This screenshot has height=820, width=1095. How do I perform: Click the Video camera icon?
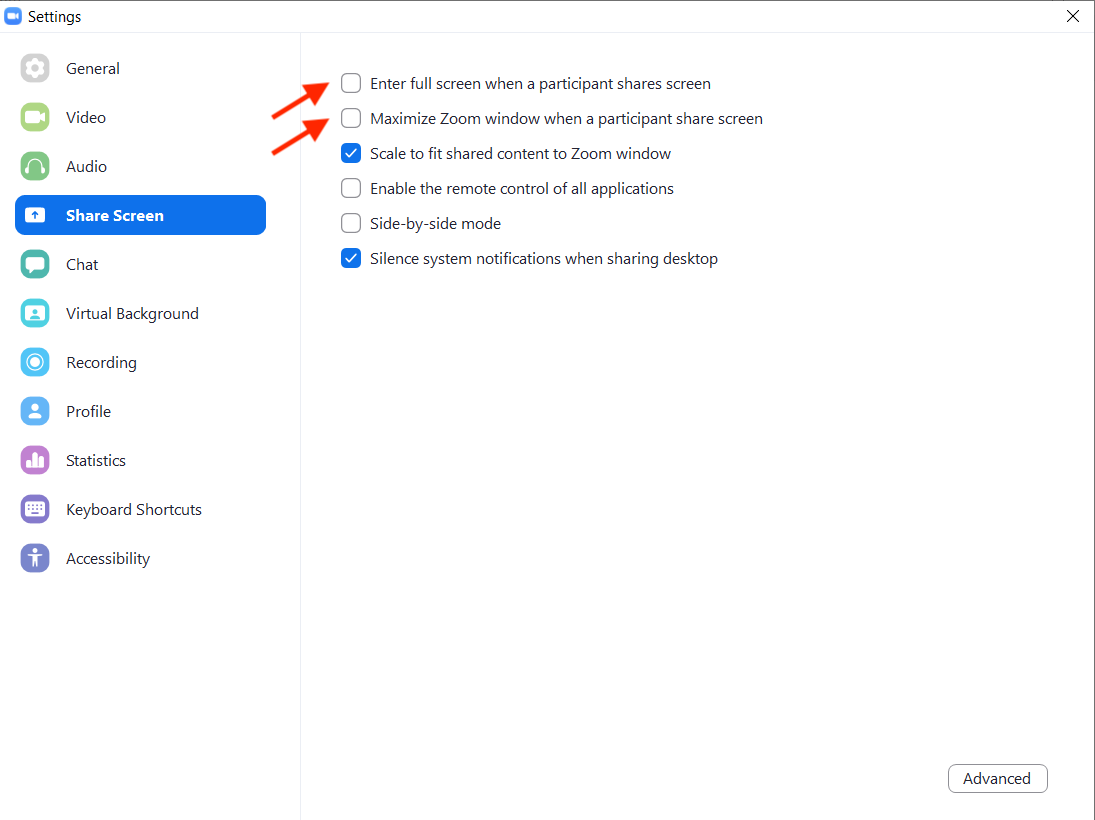(x=35, y=117)
